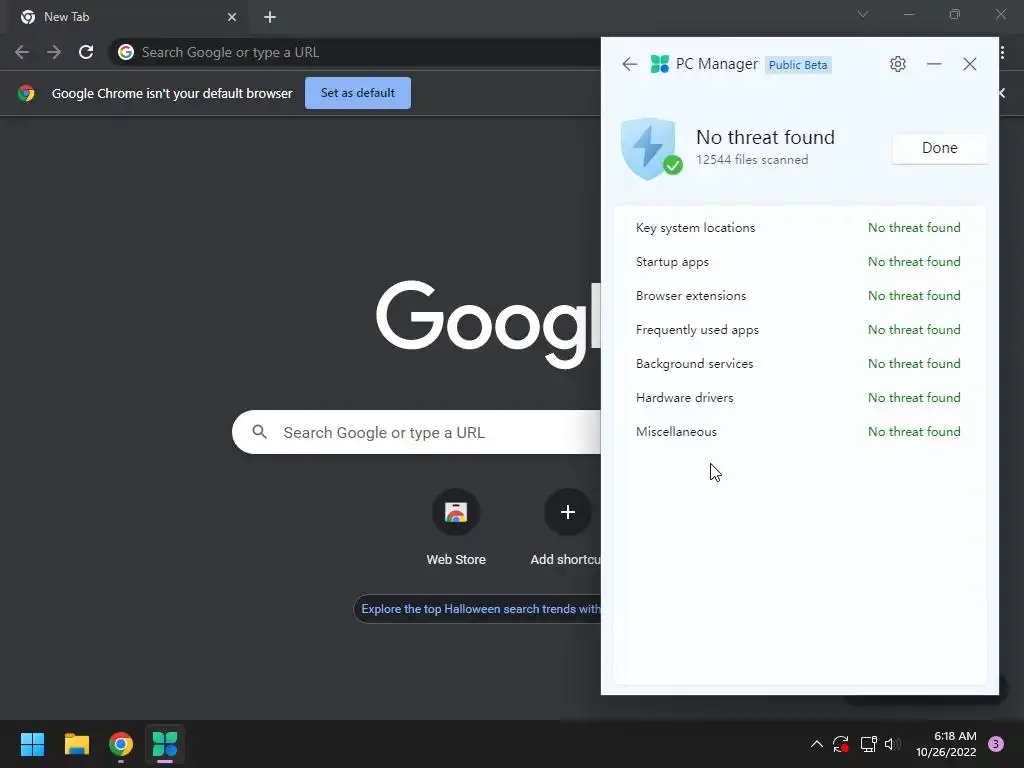Screen dimensions: 1024x768
Task: Open network tray icon
Action: click(x=869, y=744)
